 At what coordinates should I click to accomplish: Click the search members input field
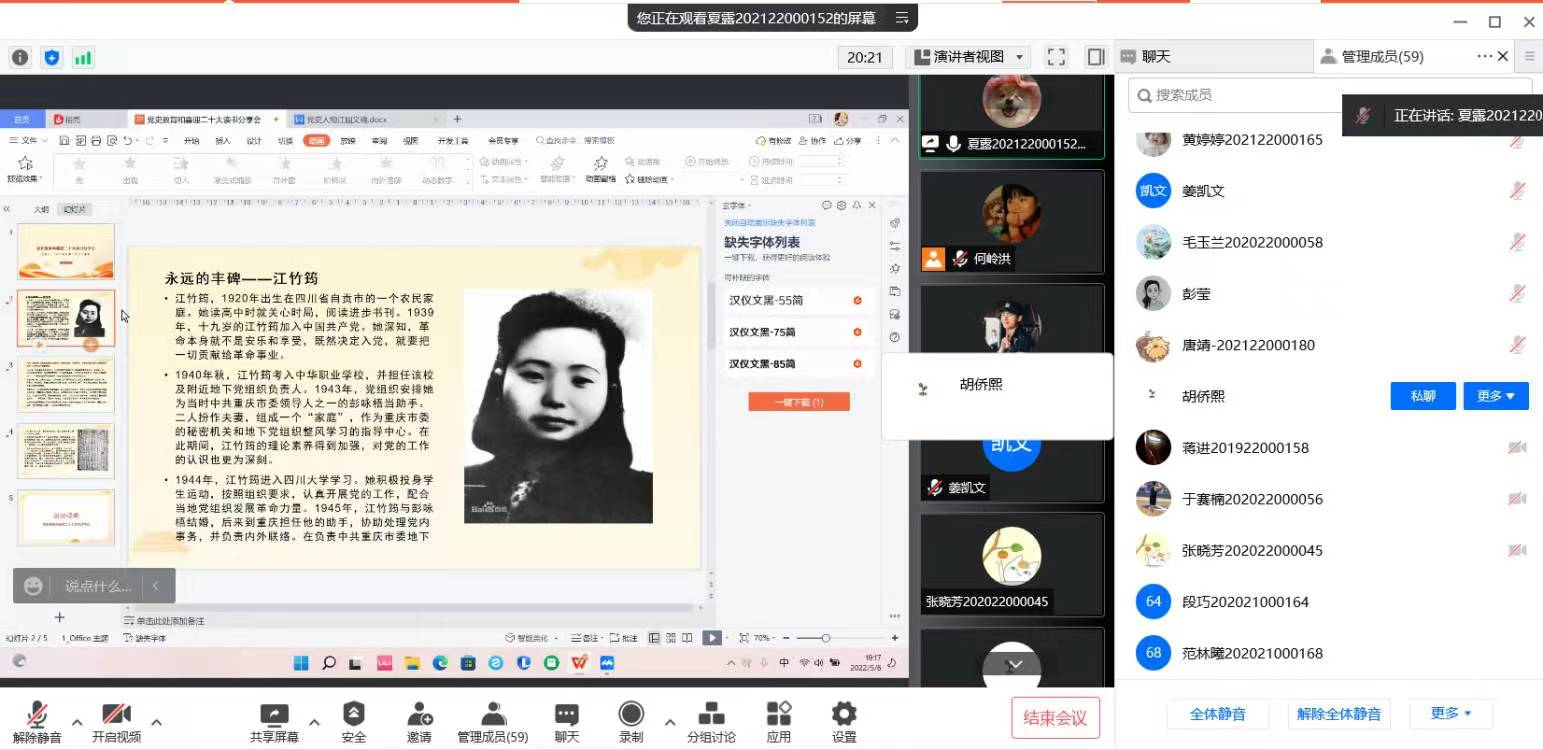pyautogui.click(x=1240, y=95)
